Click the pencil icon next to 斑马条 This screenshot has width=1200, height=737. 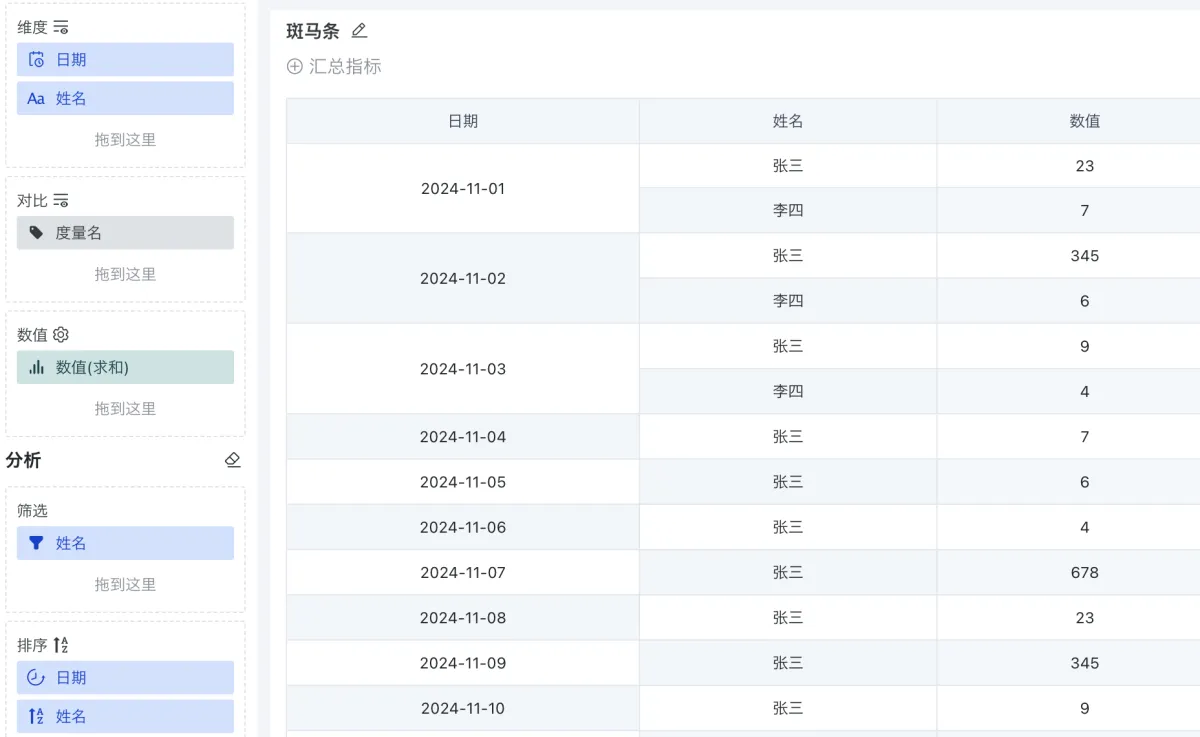coord(359,31)
